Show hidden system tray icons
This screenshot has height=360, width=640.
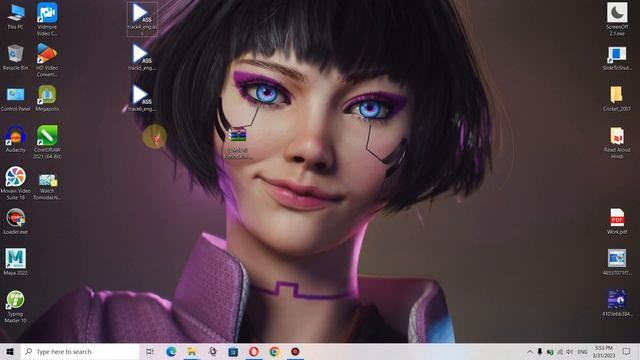click(530, 351)
